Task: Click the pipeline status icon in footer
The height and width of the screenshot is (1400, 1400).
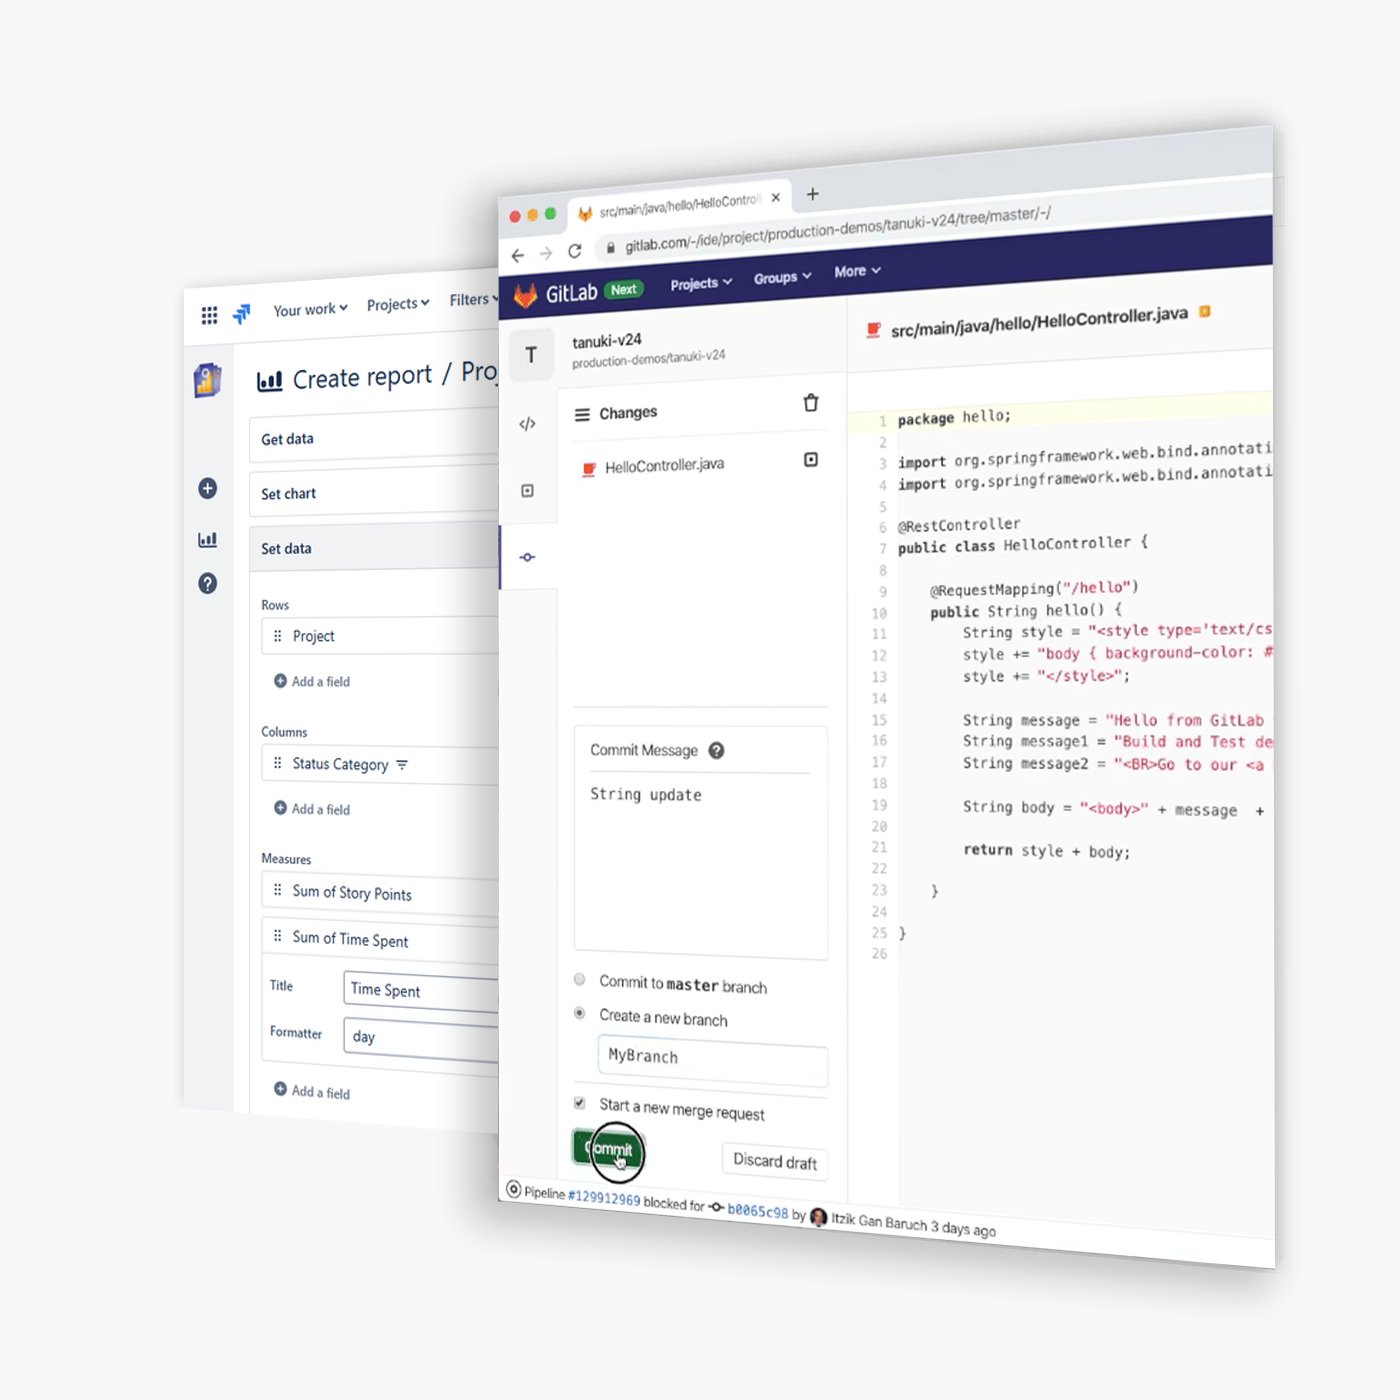Action: point(514,1189)
